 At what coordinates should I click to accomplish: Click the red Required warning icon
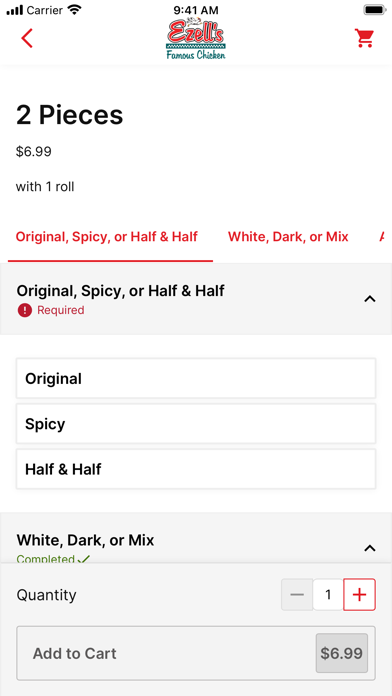coord(24,310)
